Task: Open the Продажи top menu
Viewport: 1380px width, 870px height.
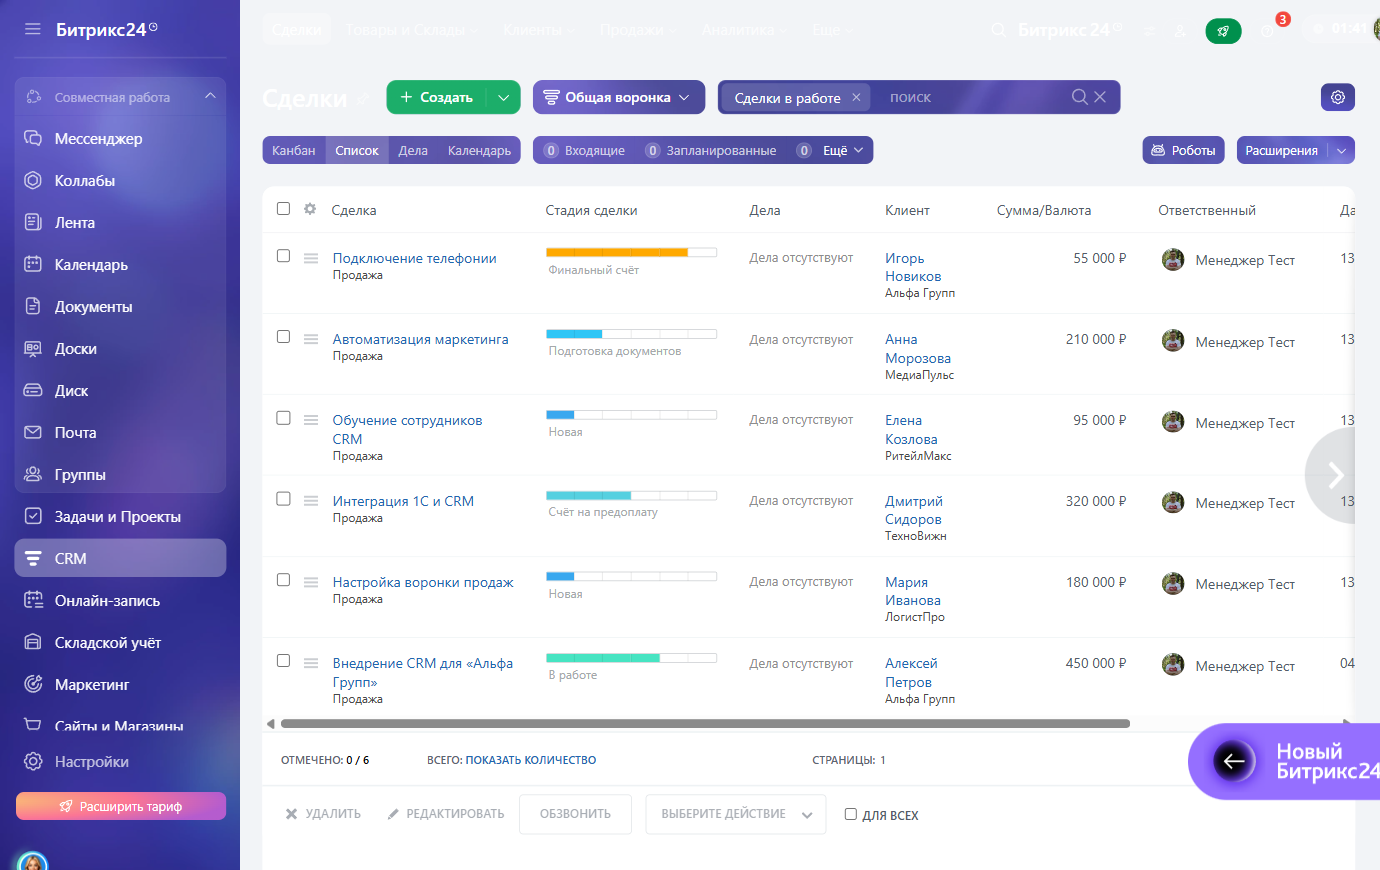Action: 637,30
